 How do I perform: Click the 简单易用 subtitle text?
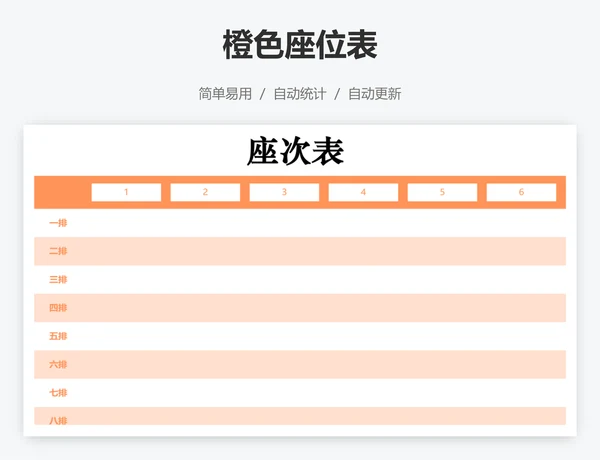tap(225, 94)
